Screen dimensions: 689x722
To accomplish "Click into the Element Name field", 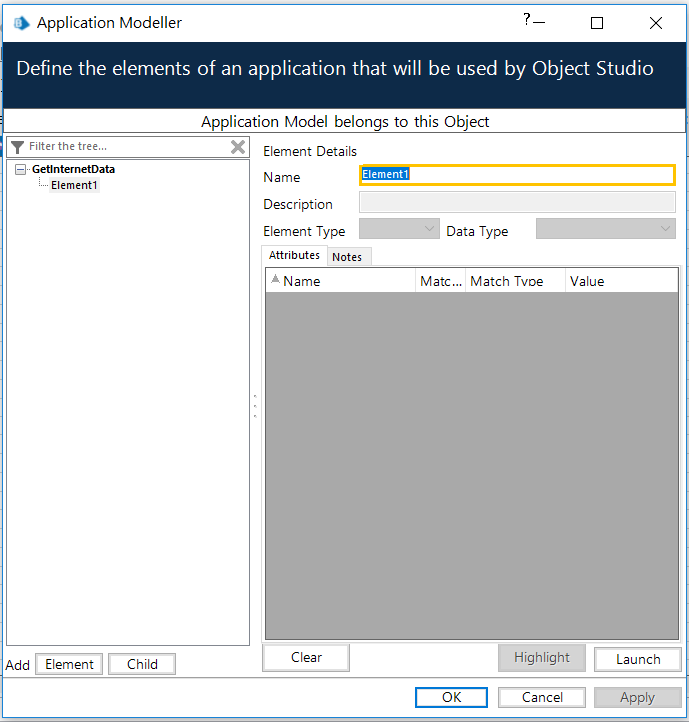I will click(517, 175).
